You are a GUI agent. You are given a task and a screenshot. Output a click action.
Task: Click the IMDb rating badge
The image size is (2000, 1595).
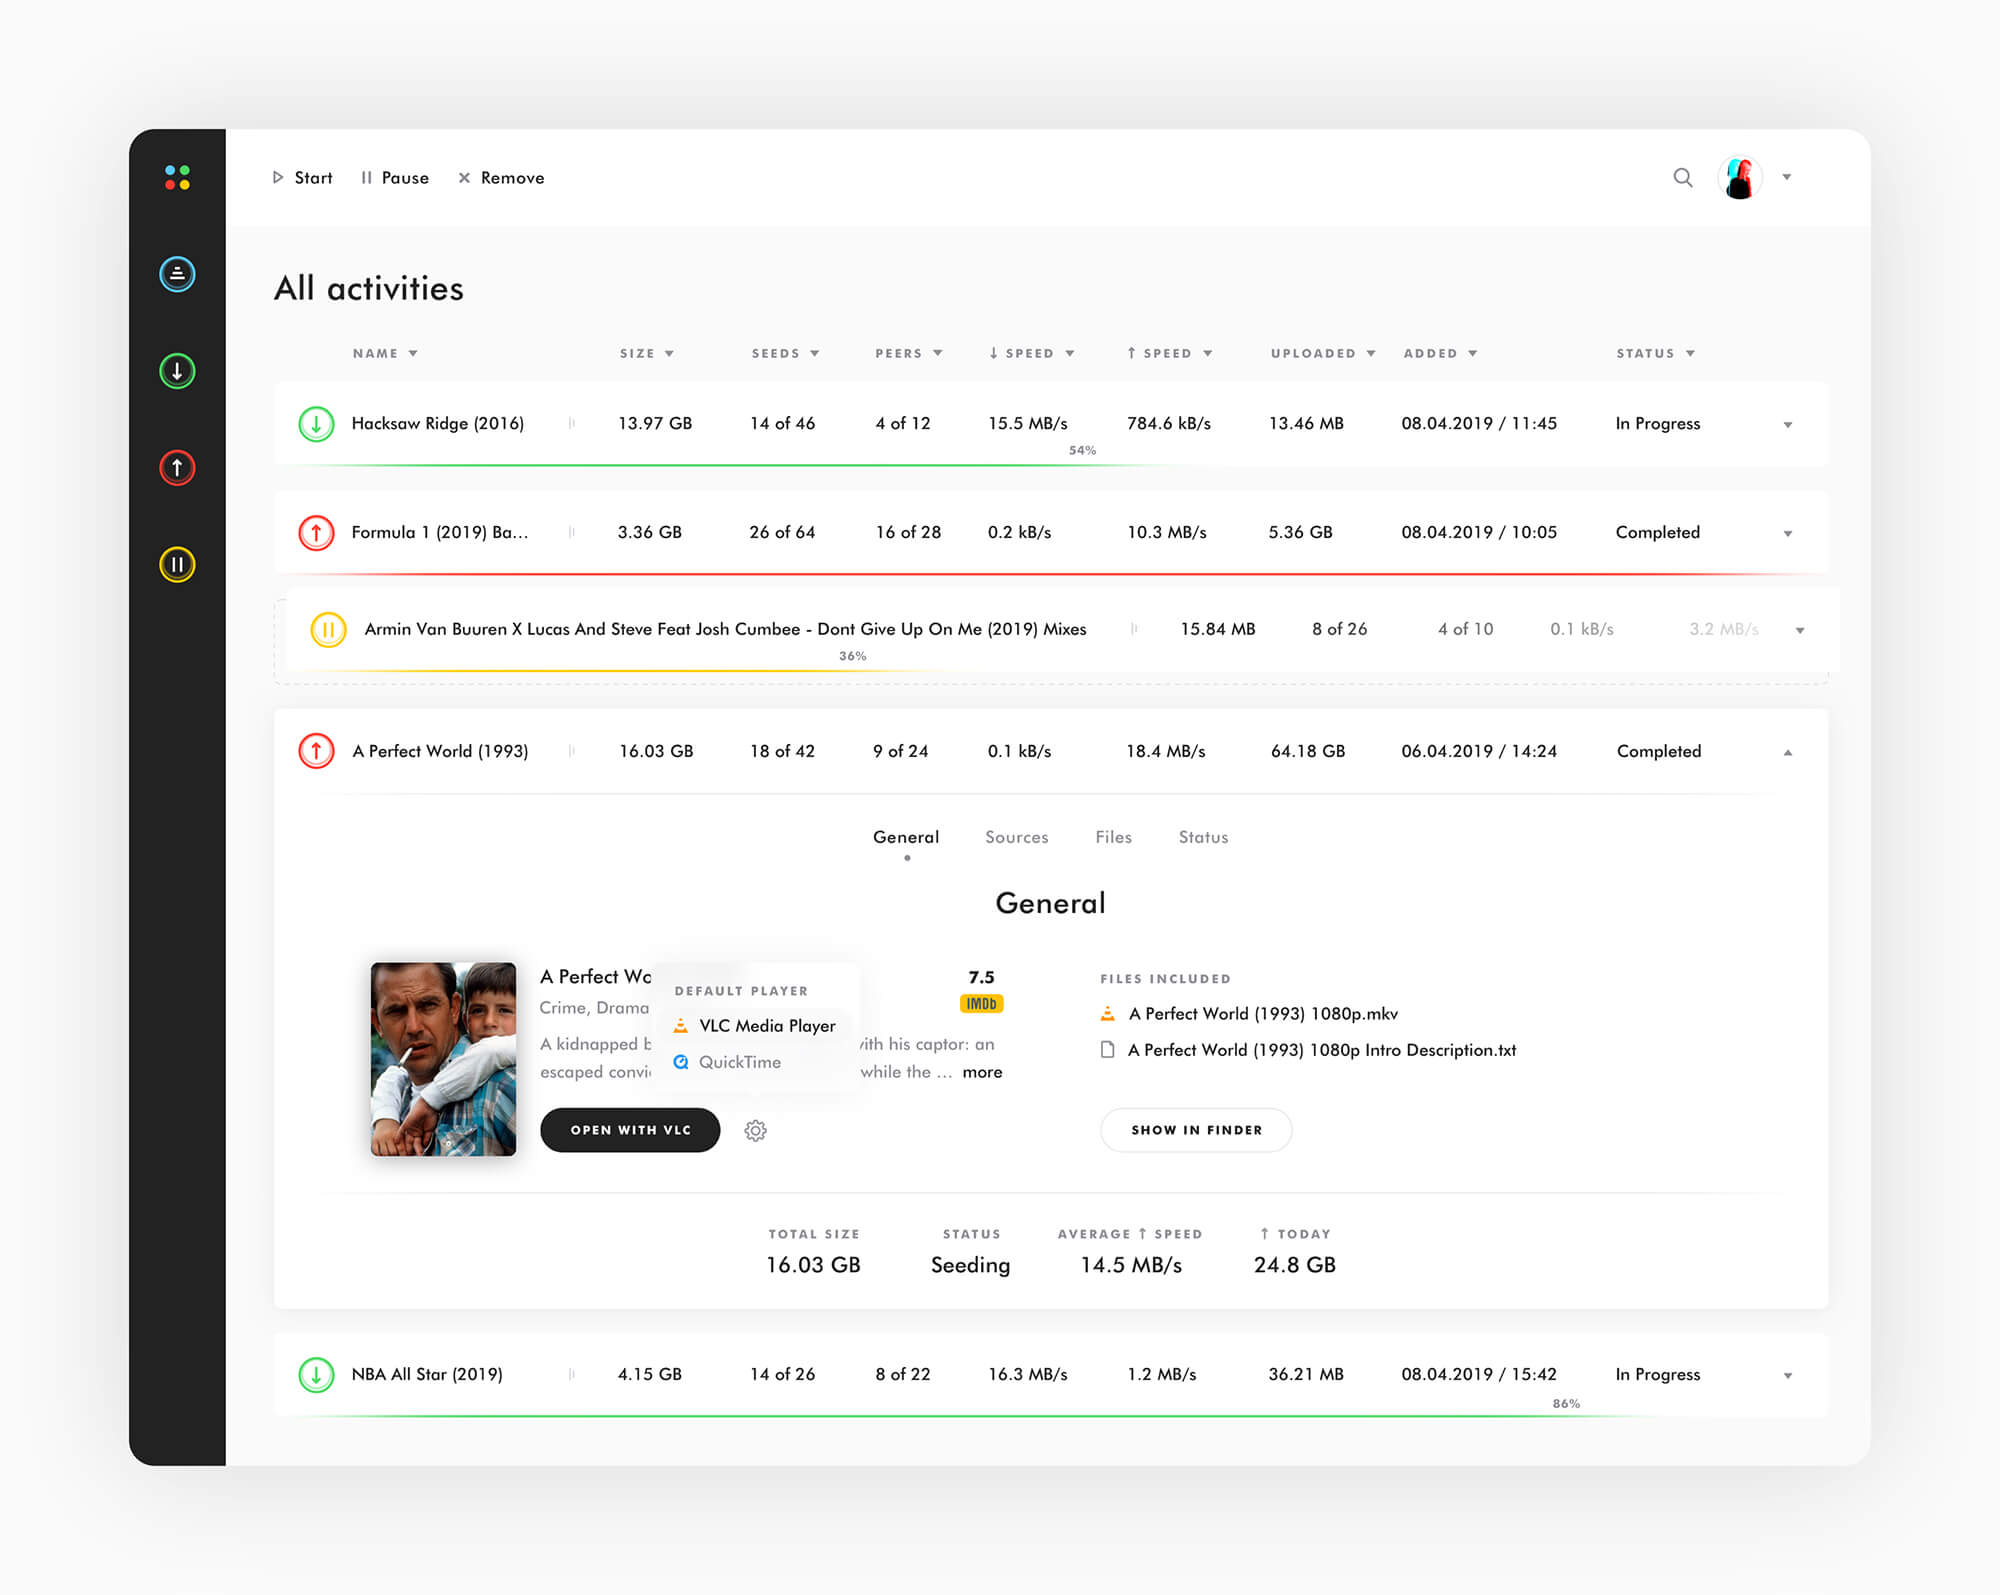[981, 1004]
